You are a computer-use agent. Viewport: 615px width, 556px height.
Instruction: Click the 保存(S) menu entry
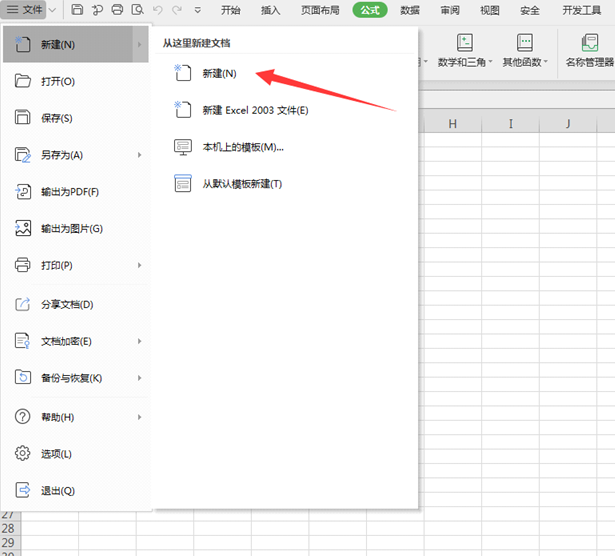point(75,118)
